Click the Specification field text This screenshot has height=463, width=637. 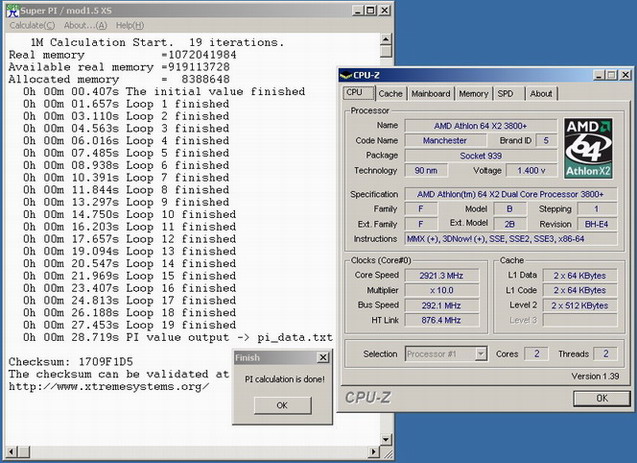click(511, 194)
